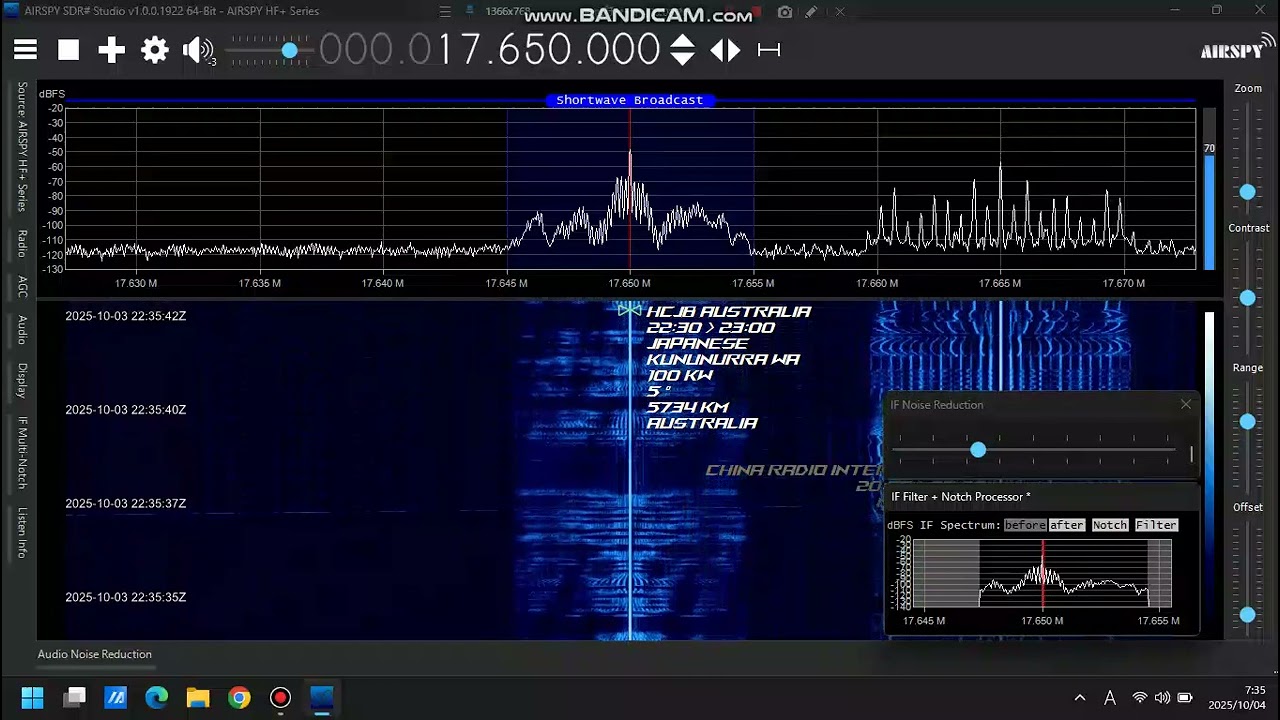Toggle the Notch button in IF processor
The width and height of the screenshot is (1280, 720).
[1110, 525]
